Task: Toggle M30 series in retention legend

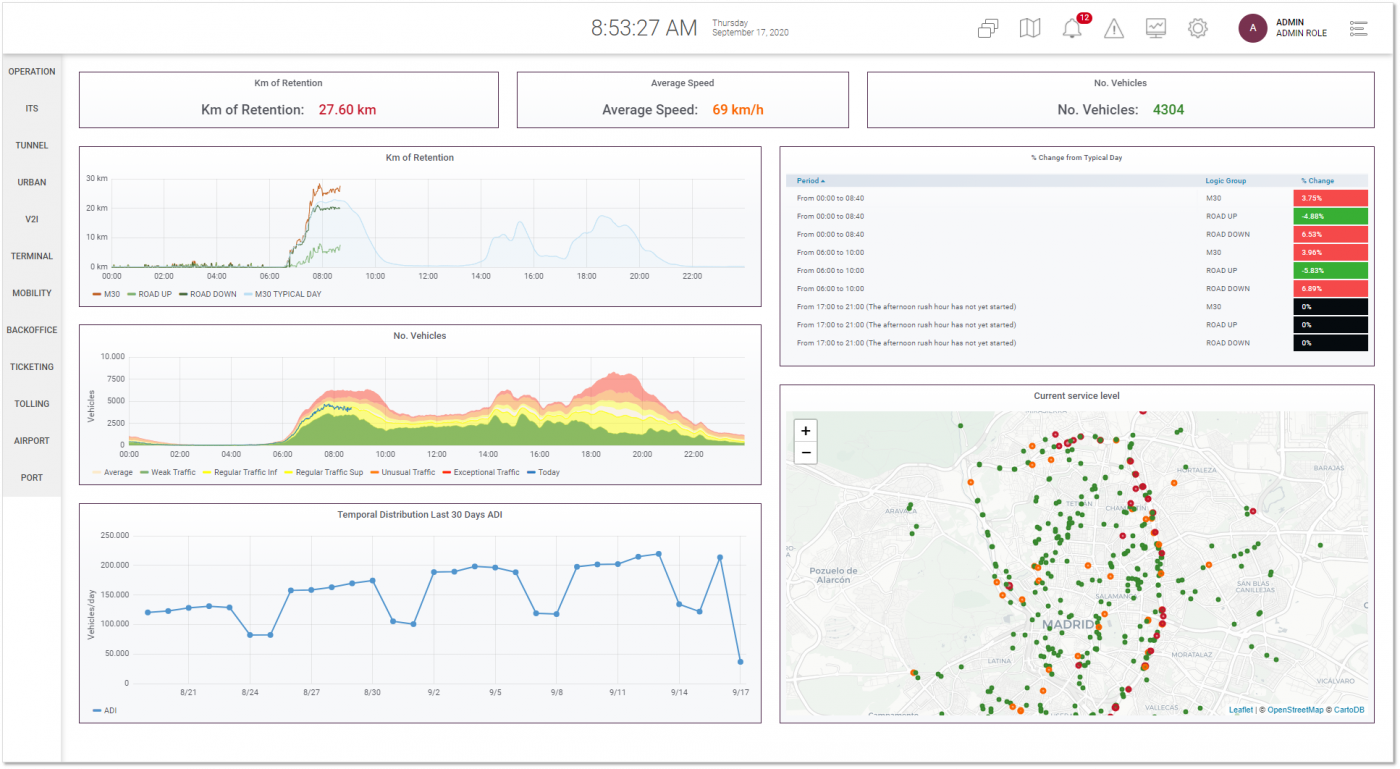Action: (x=106, y=294)
